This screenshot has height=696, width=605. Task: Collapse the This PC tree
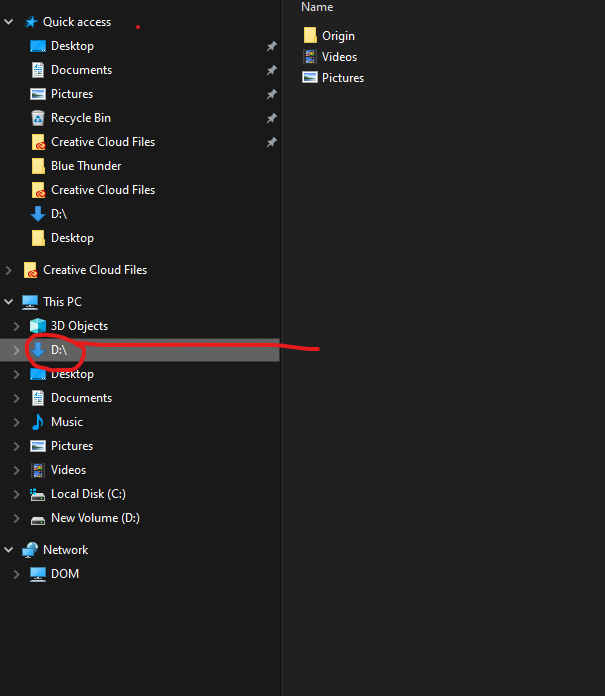(x=8, y=302)
